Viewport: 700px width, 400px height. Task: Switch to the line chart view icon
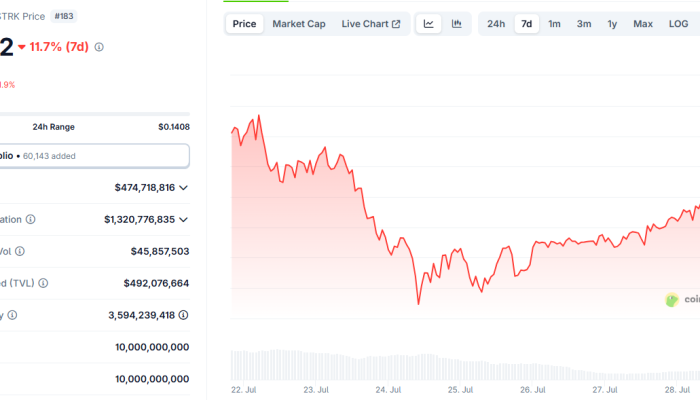428,24
